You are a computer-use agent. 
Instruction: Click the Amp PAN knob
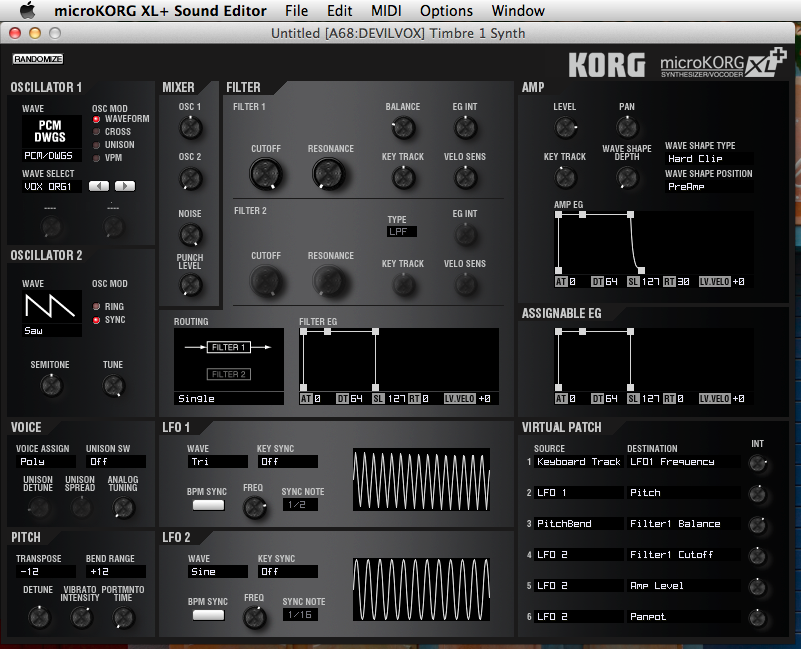(x=627, y=128)
